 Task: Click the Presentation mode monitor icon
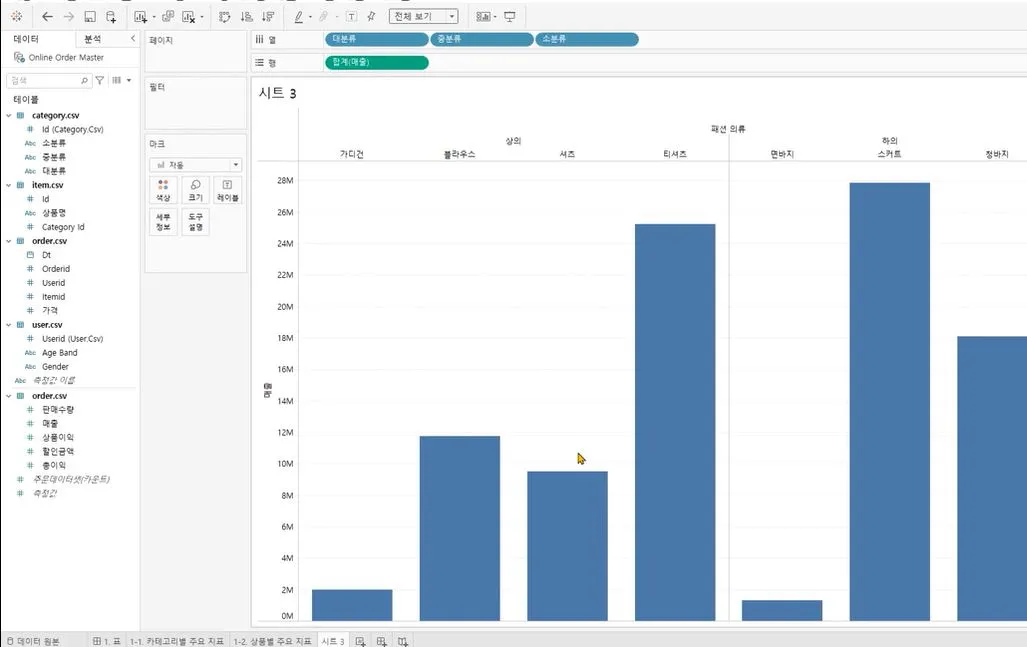[510, 16]
